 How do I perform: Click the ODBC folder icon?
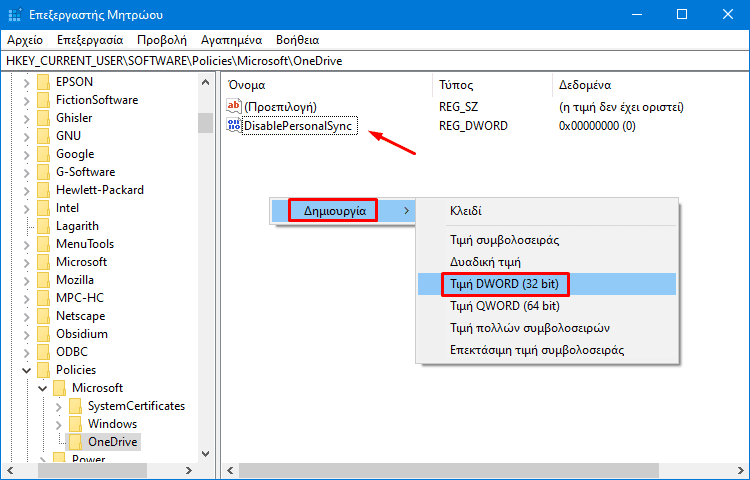point(44,352)
